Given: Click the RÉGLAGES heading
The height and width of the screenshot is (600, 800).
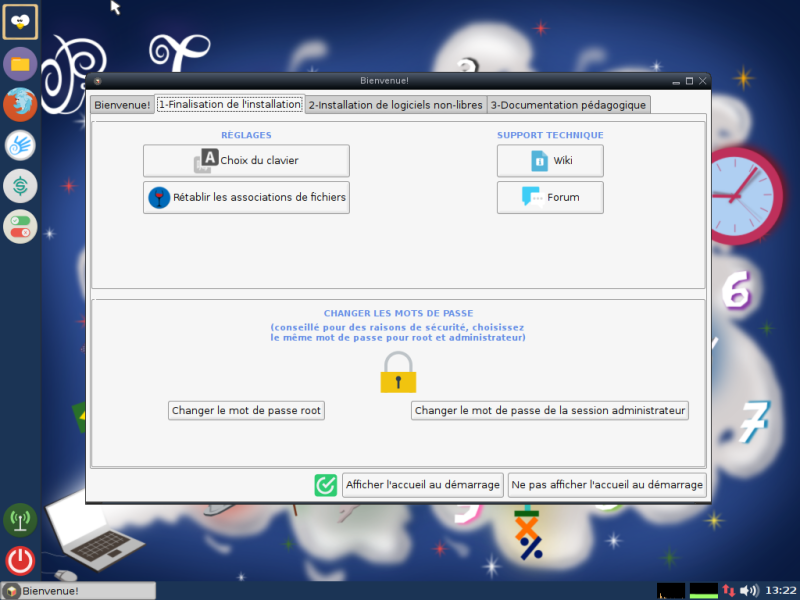Looking at the screenshot, I should 246,135.
